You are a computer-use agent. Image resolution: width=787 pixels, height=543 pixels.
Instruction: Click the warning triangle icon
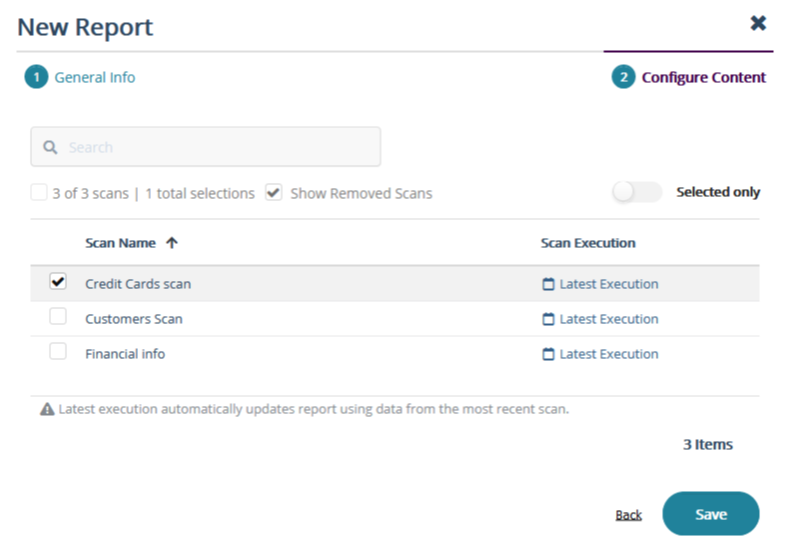[x=47, y=409]
